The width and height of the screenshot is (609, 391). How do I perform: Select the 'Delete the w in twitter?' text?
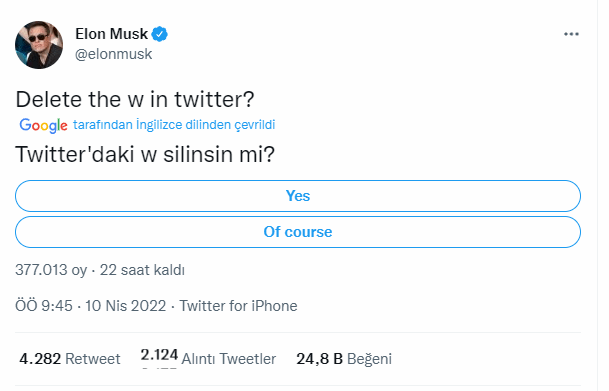135,99
